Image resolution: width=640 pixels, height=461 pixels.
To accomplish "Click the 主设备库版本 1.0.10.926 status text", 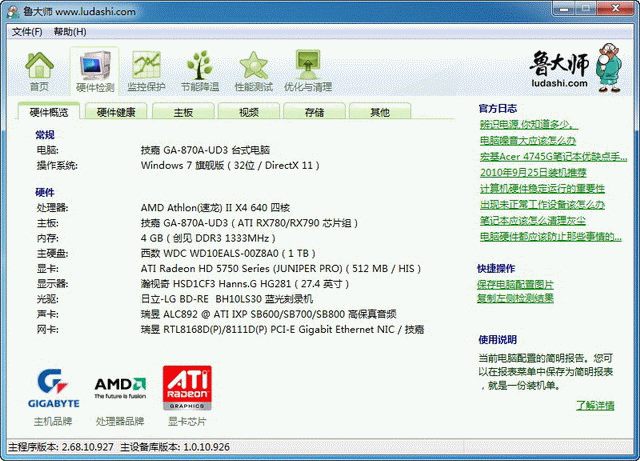I will pos(175,447).
